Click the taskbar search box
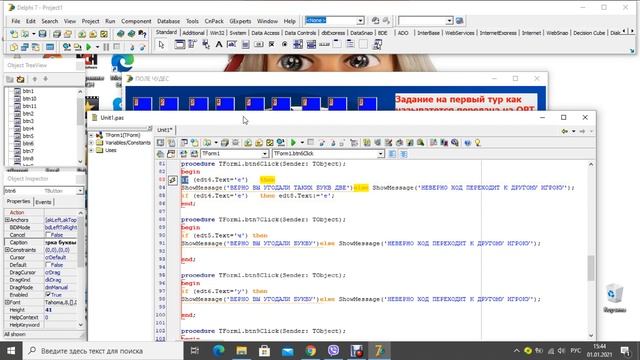This screenshot has height=360, width=640. pos(104,351)
